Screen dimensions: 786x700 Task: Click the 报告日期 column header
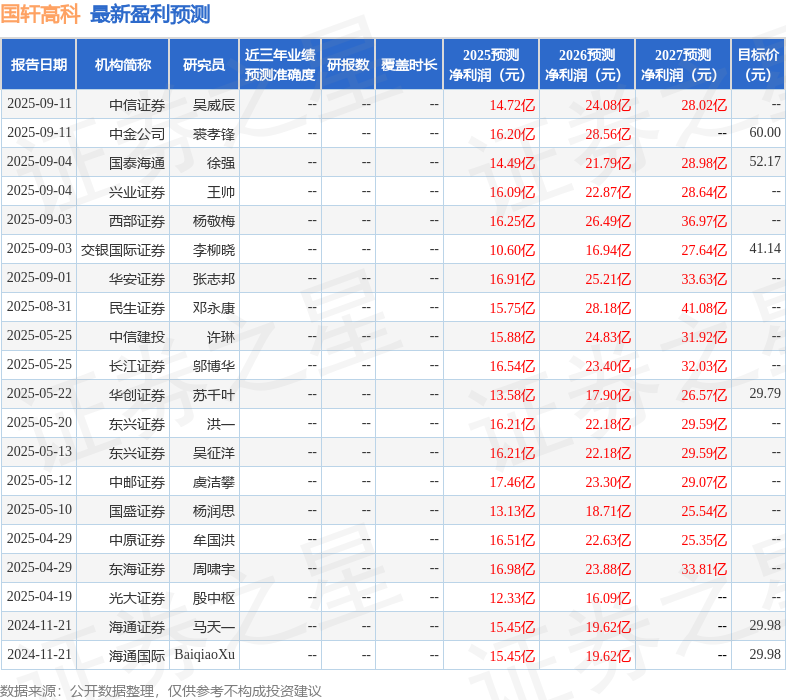point(39,65)
